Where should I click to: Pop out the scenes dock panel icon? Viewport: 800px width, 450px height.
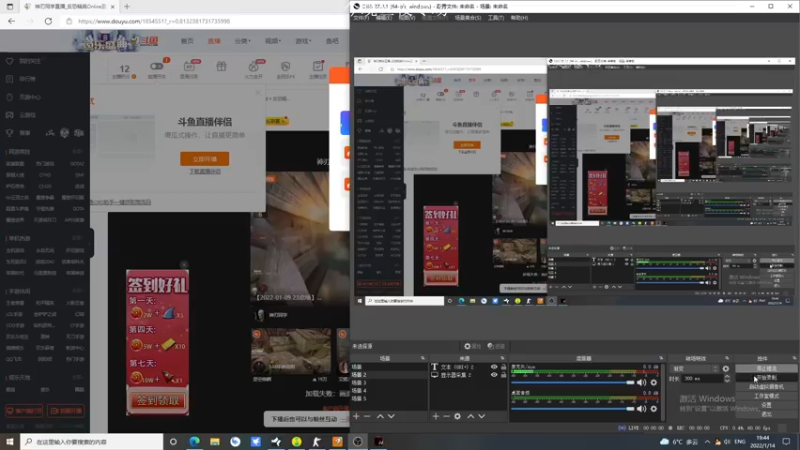tap(422, 358)
